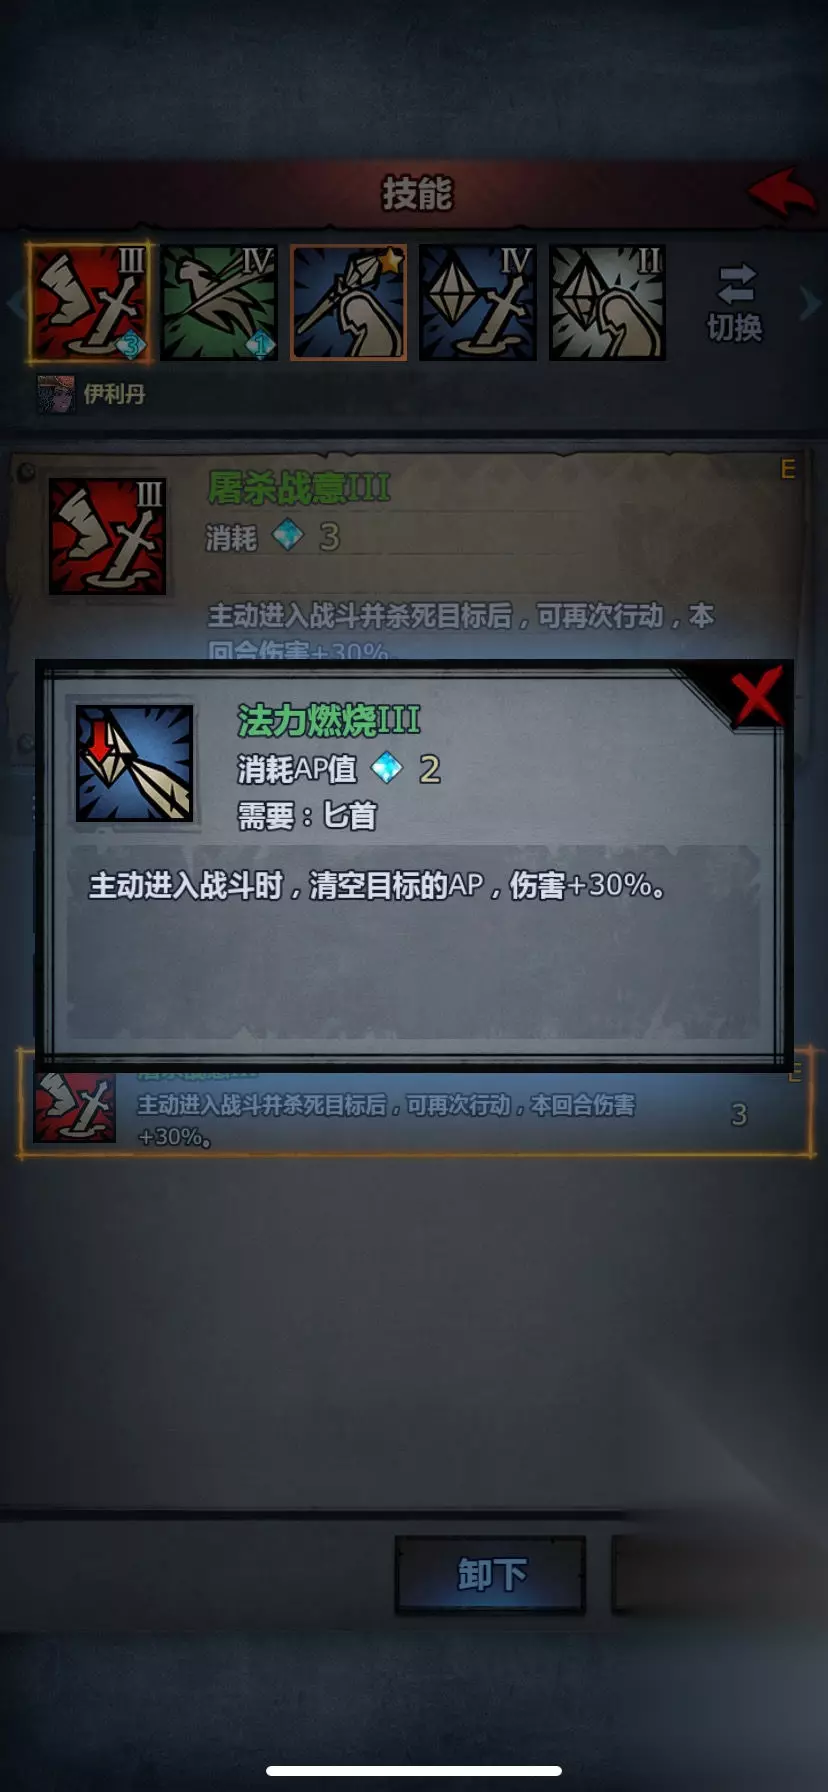Show next skills with right chevron
This screenshot has height=1792, width=828.
(809, 302)
